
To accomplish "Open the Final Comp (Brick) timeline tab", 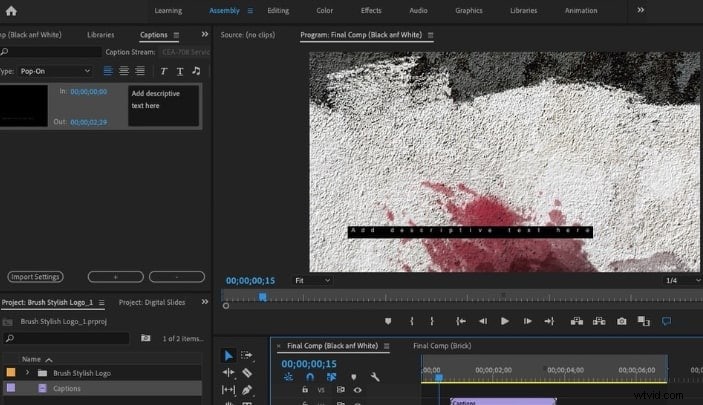I will (442, 346).
